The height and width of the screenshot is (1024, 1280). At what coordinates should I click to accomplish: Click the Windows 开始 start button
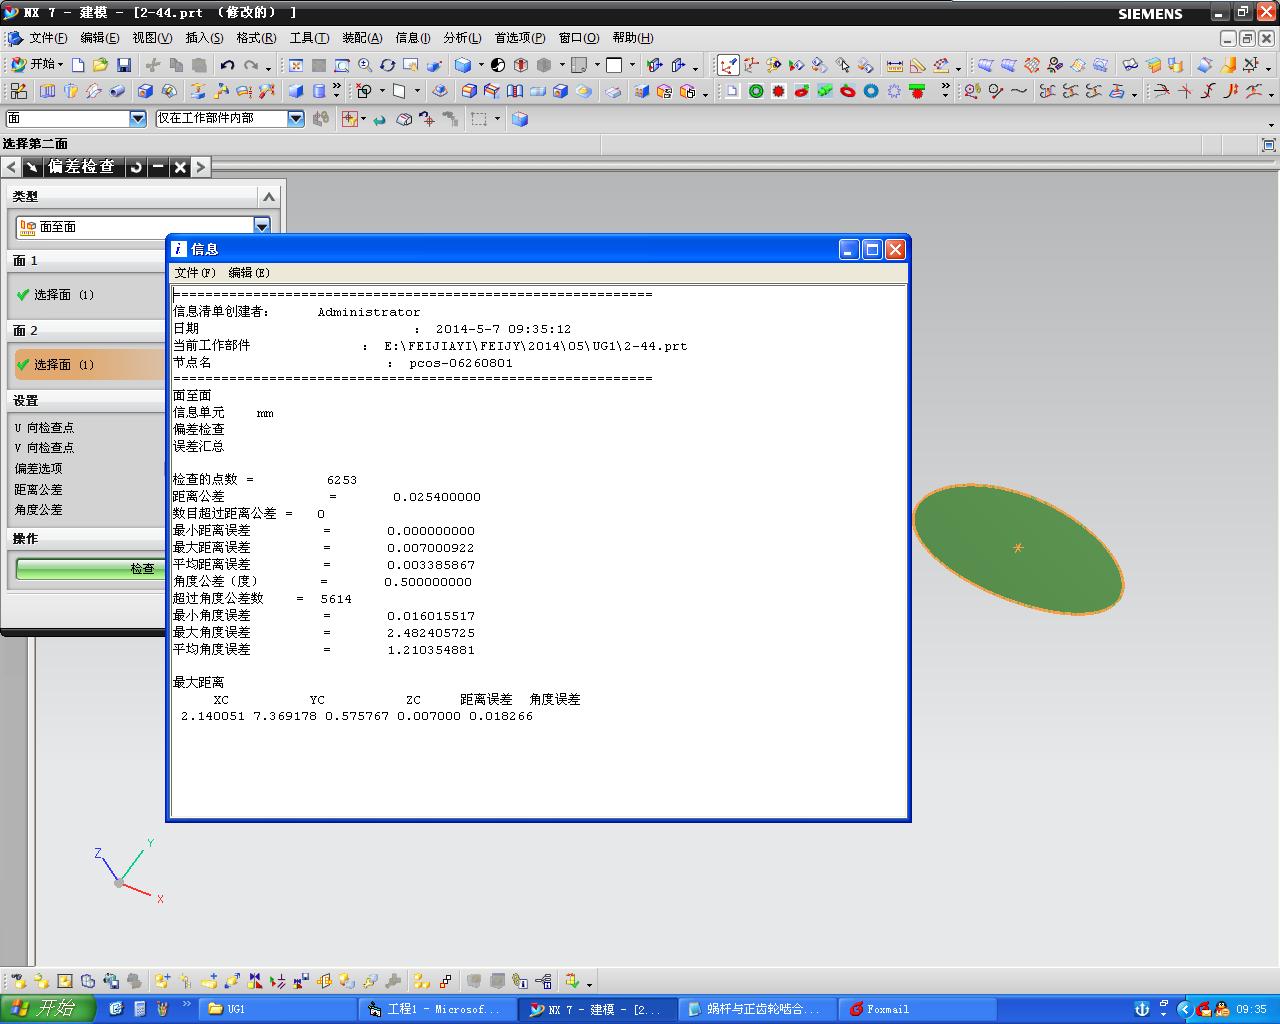(x=47, y=1008)
